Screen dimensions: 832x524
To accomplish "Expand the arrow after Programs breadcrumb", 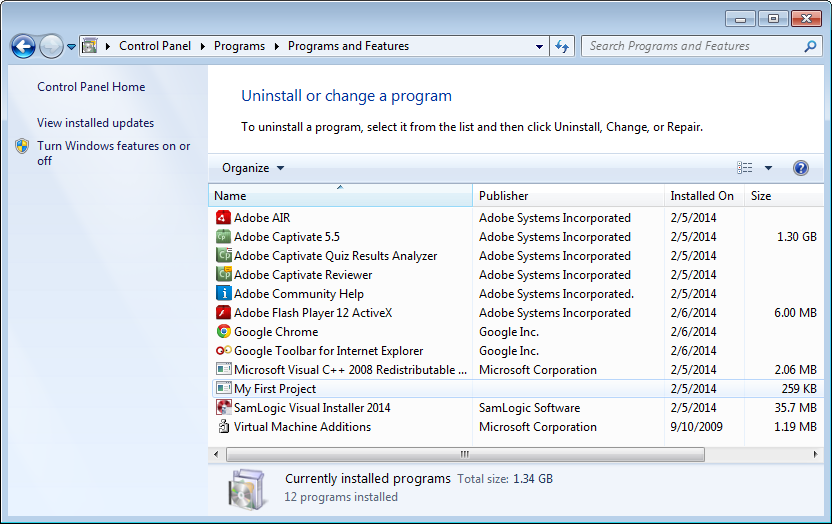I will coord(276,47).
